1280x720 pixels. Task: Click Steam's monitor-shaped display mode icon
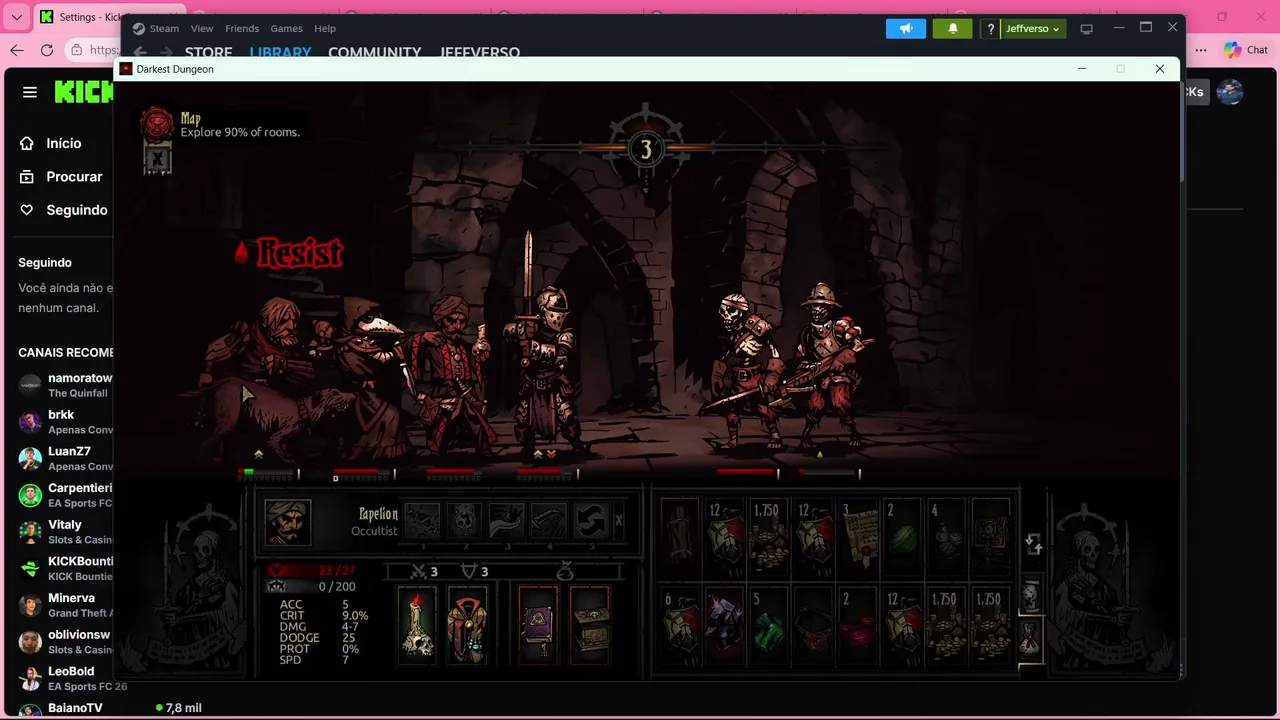click(1087, 29)
